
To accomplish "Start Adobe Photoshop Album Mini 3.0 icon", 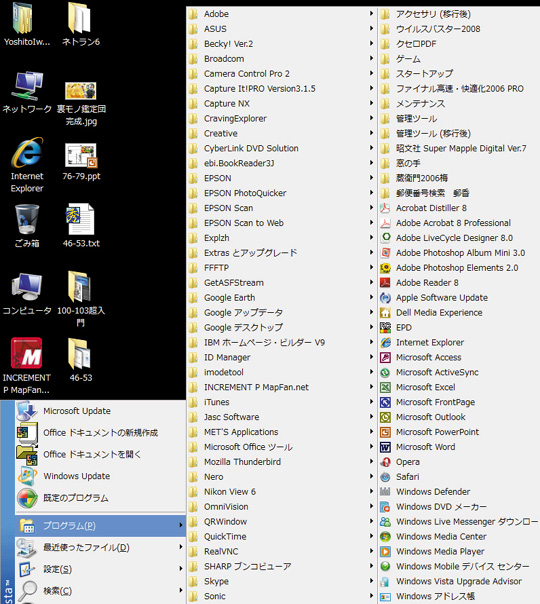I will coord(385,253).
